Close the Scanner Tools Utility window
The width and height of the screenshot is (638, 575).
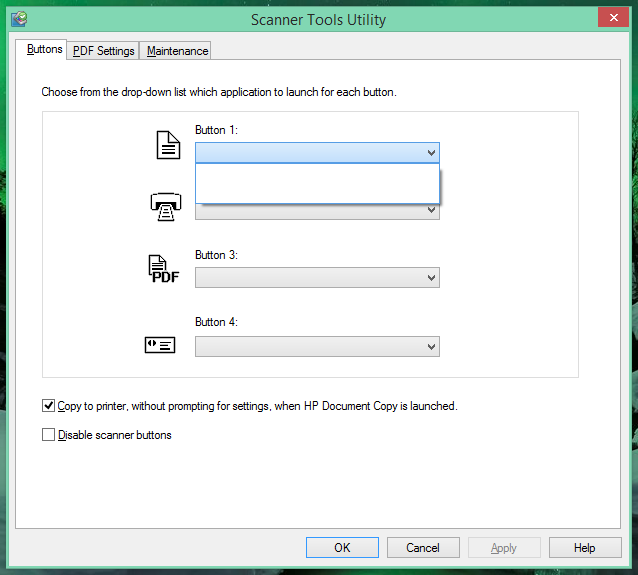click(x=614, y=17)
